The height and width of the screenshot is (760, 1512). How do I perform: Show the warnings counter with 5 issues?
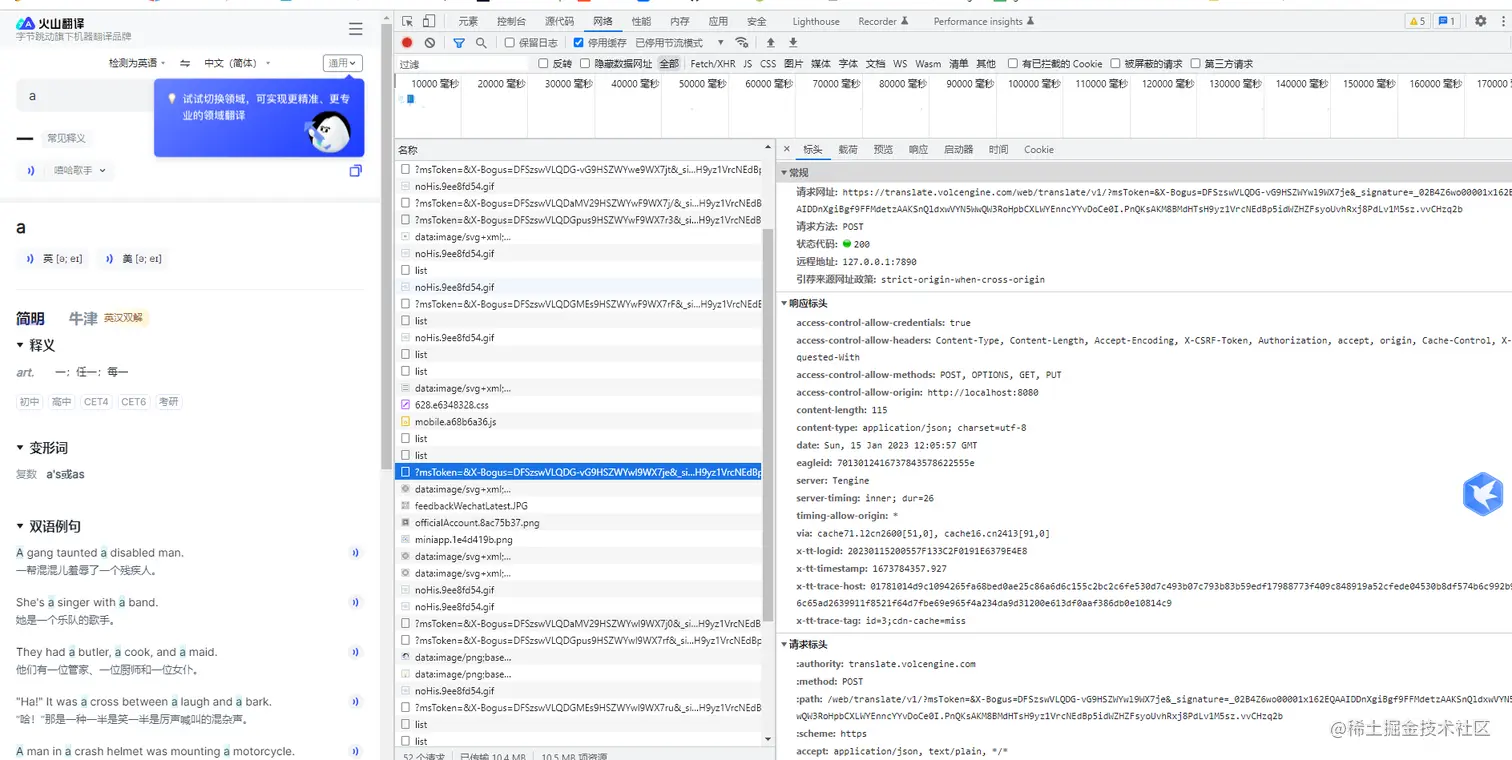pyautogui.click(x=1418, y=21)
